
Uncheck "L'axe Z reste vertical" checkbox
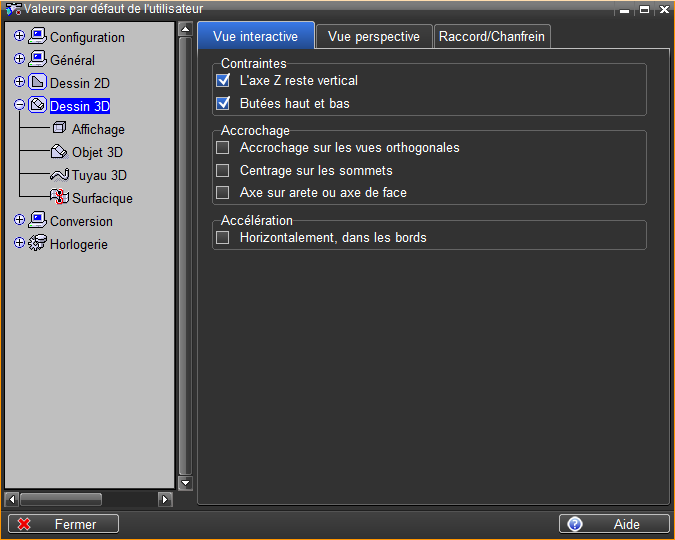223,80
